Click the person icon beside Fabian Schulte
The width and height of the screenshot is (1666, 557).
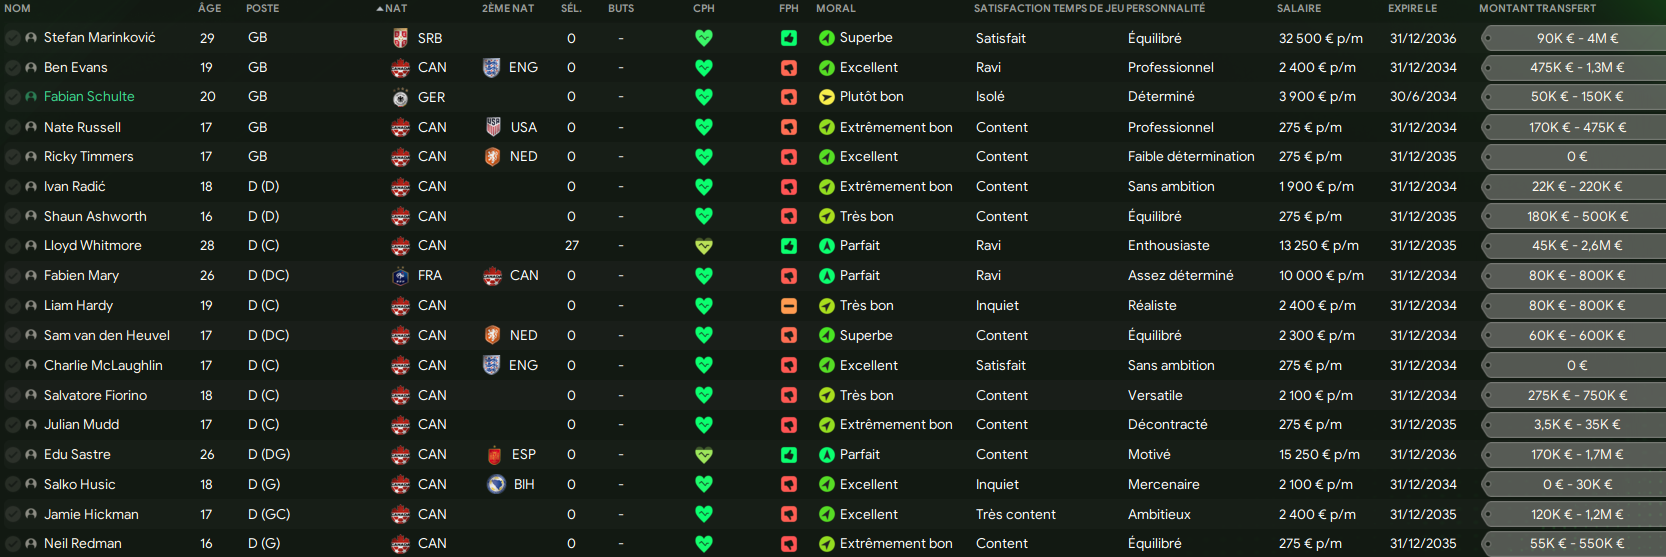pos(31,97)
